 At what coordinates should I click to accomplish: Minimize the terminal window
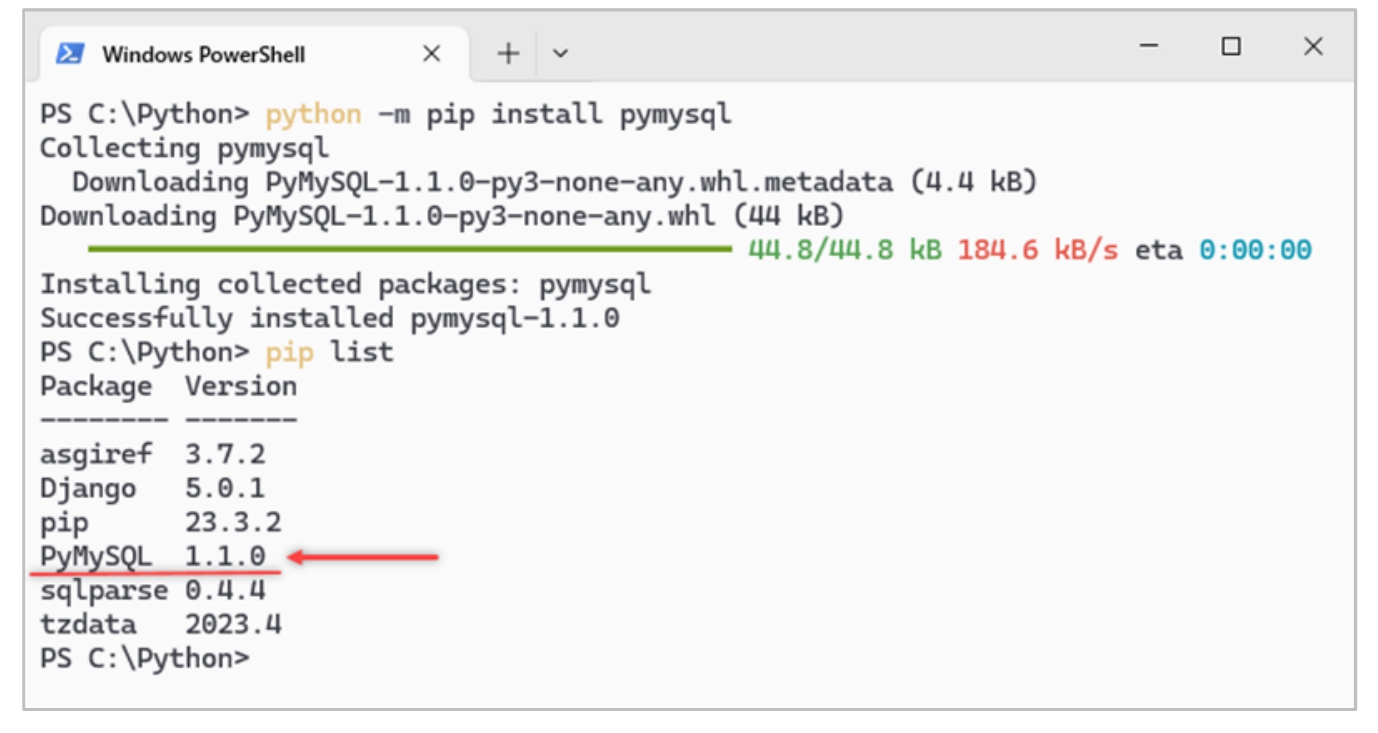point(1149,46)
